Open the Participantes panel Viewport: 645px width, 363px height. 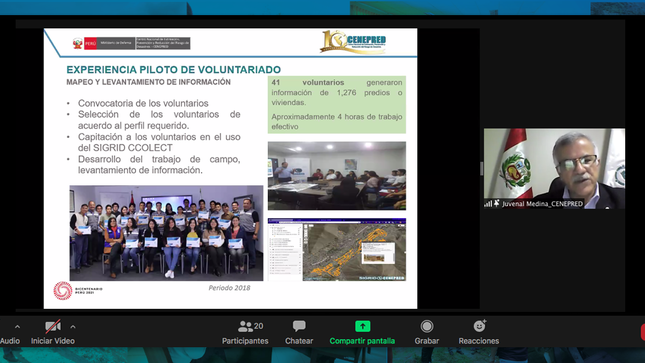point(245,333)
